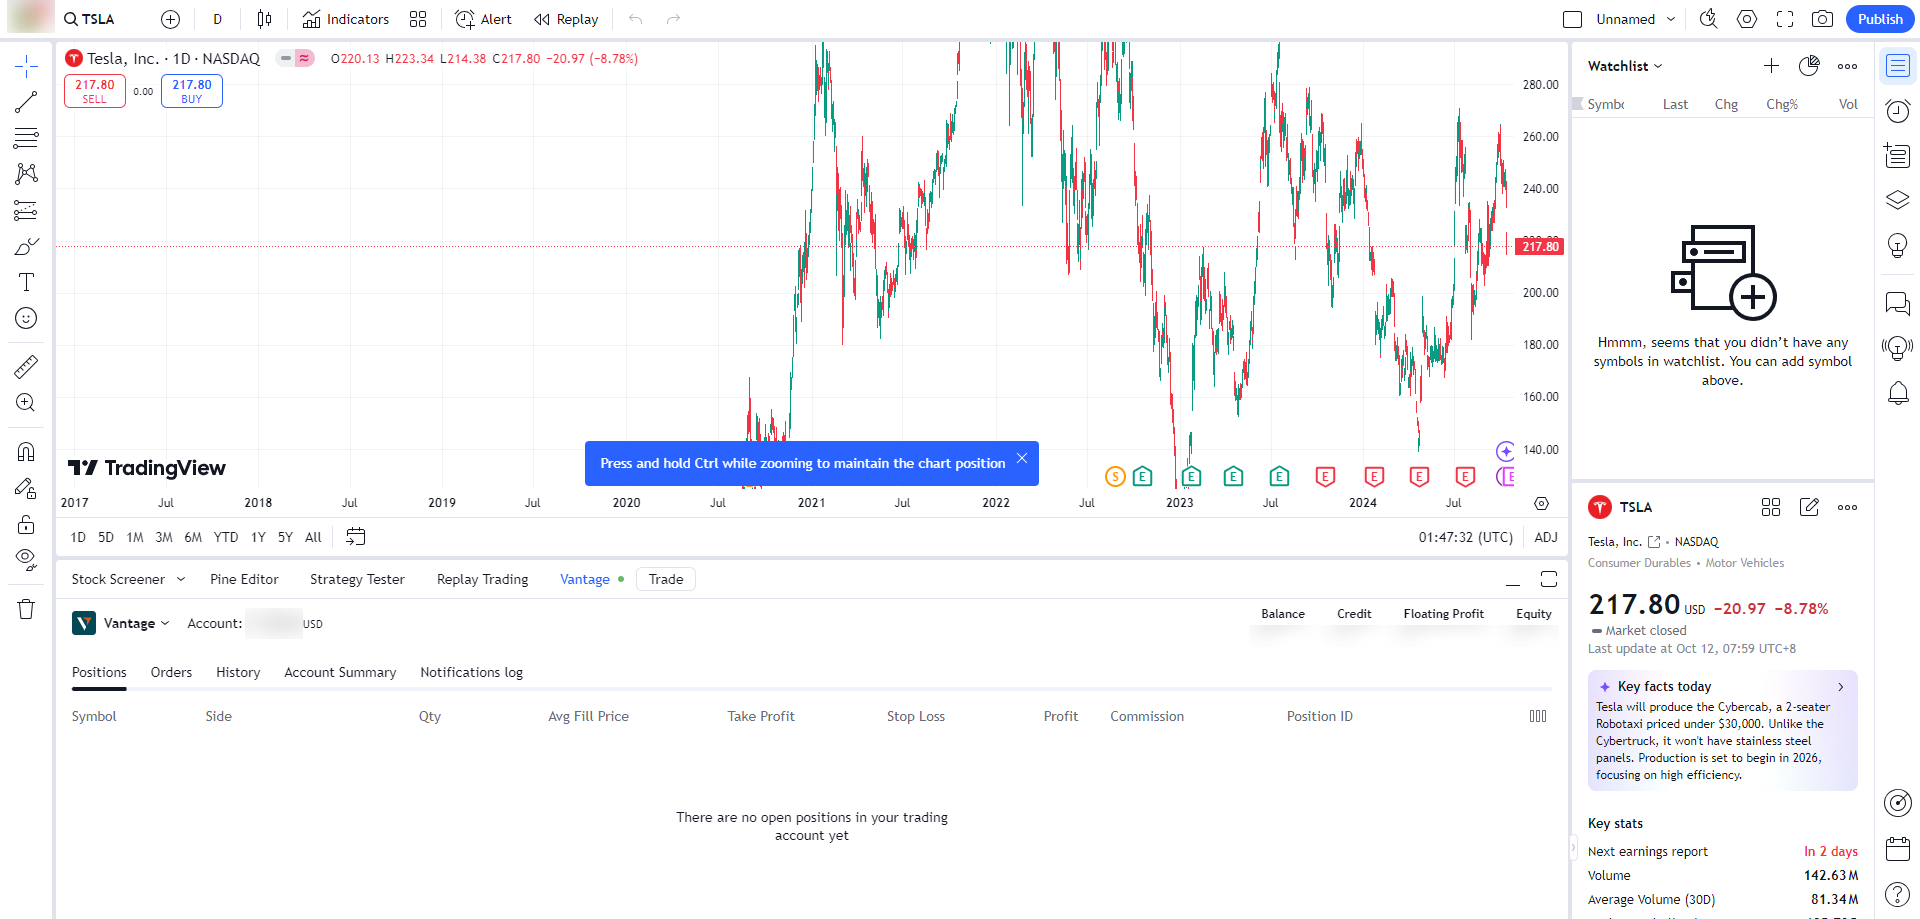Switch to the Orders tab

click(x=171, y=672)
